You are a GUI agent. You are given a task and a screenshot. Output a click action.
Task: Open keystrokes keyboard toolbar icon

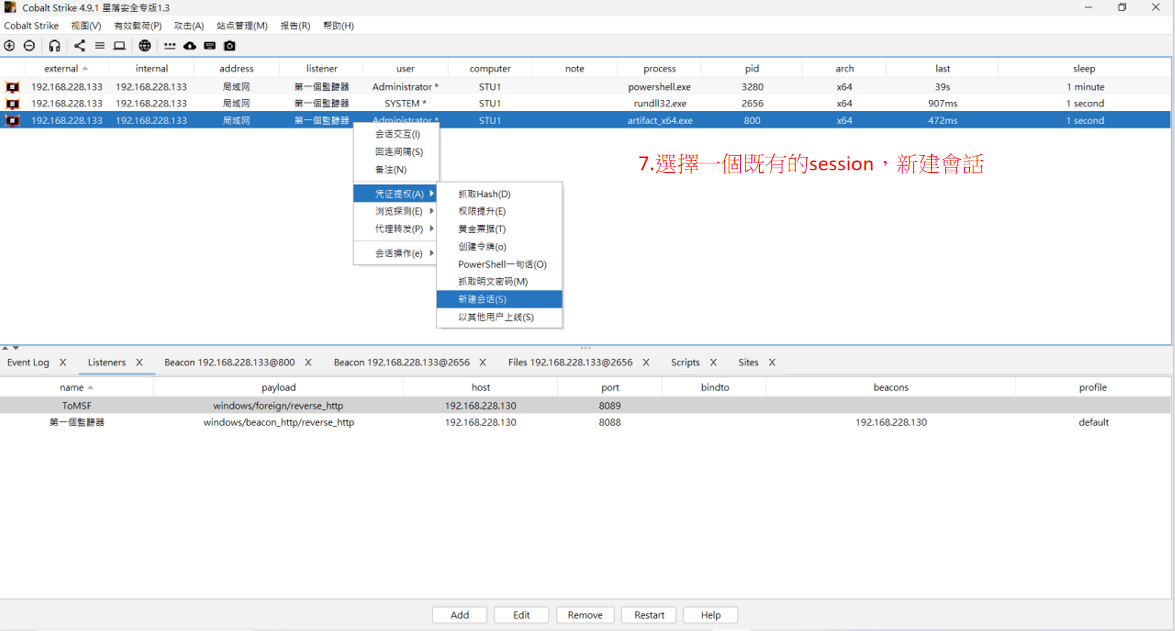(210, 46)
